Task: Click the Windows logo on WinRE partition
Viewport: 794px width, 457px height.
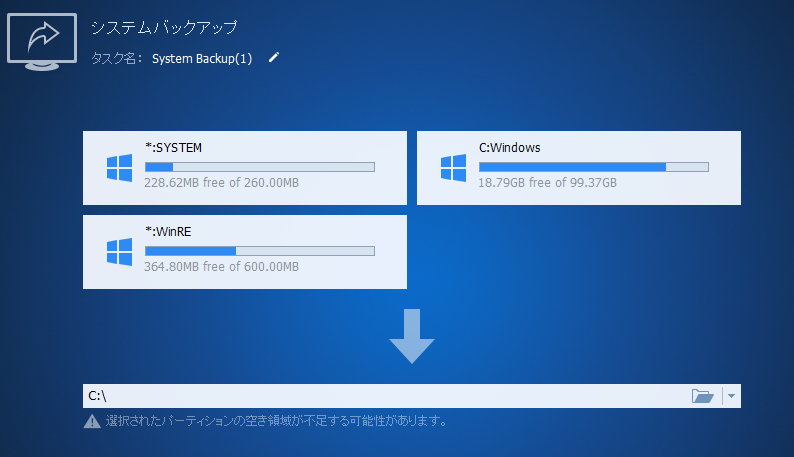Action: click(120, 252)
